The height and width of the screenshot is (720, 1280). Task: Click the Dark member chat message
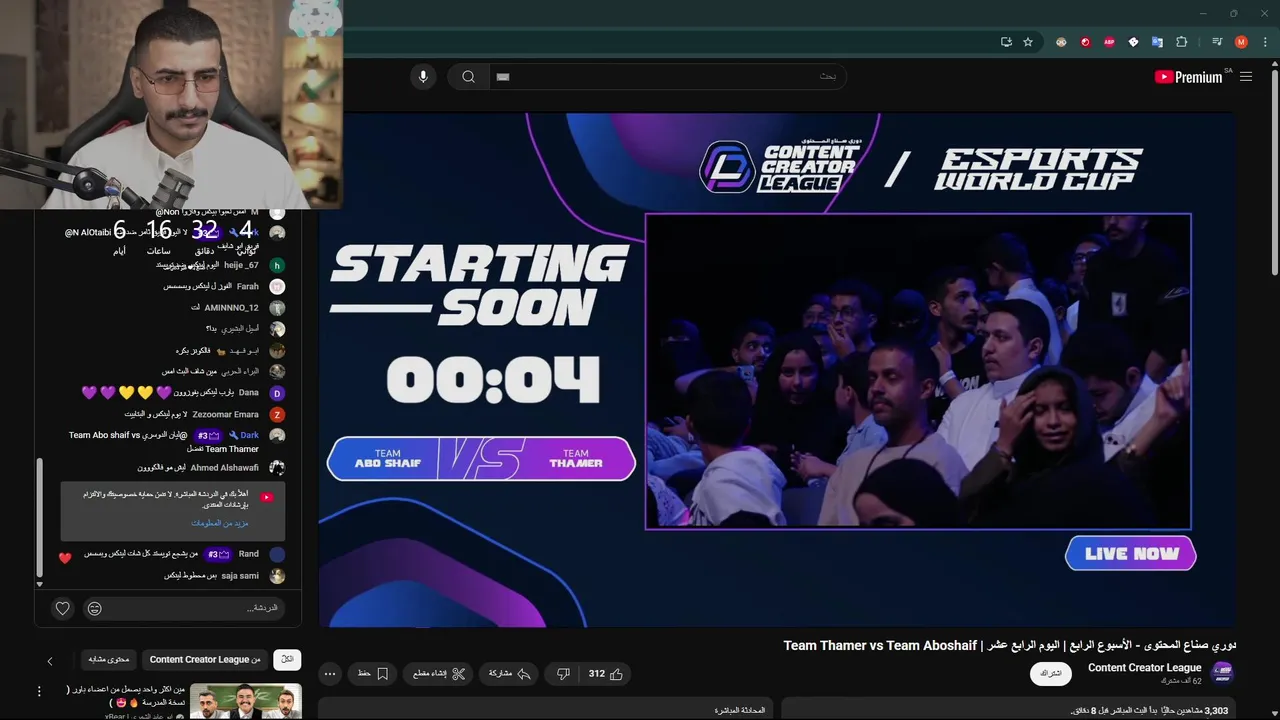click(177, 441)
